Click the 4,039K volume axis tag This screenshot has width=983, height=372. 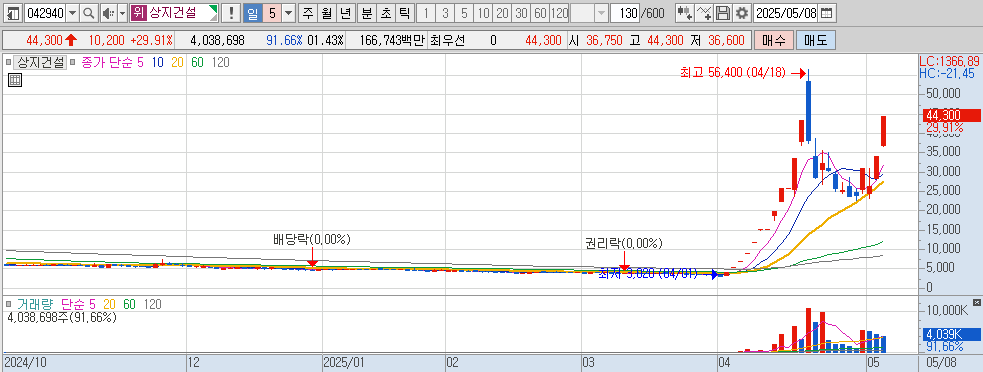point(951,334)
